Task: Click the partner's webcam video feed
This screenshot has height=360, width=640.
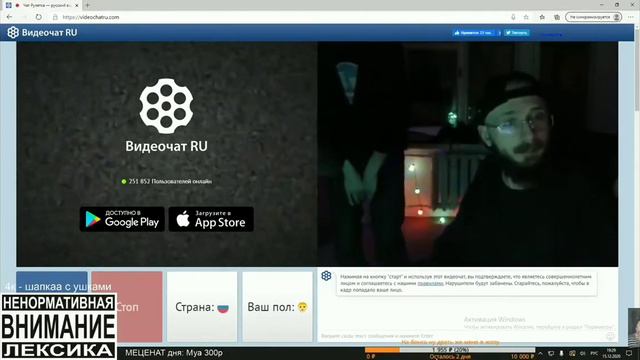Action: [x=468, y=154]
